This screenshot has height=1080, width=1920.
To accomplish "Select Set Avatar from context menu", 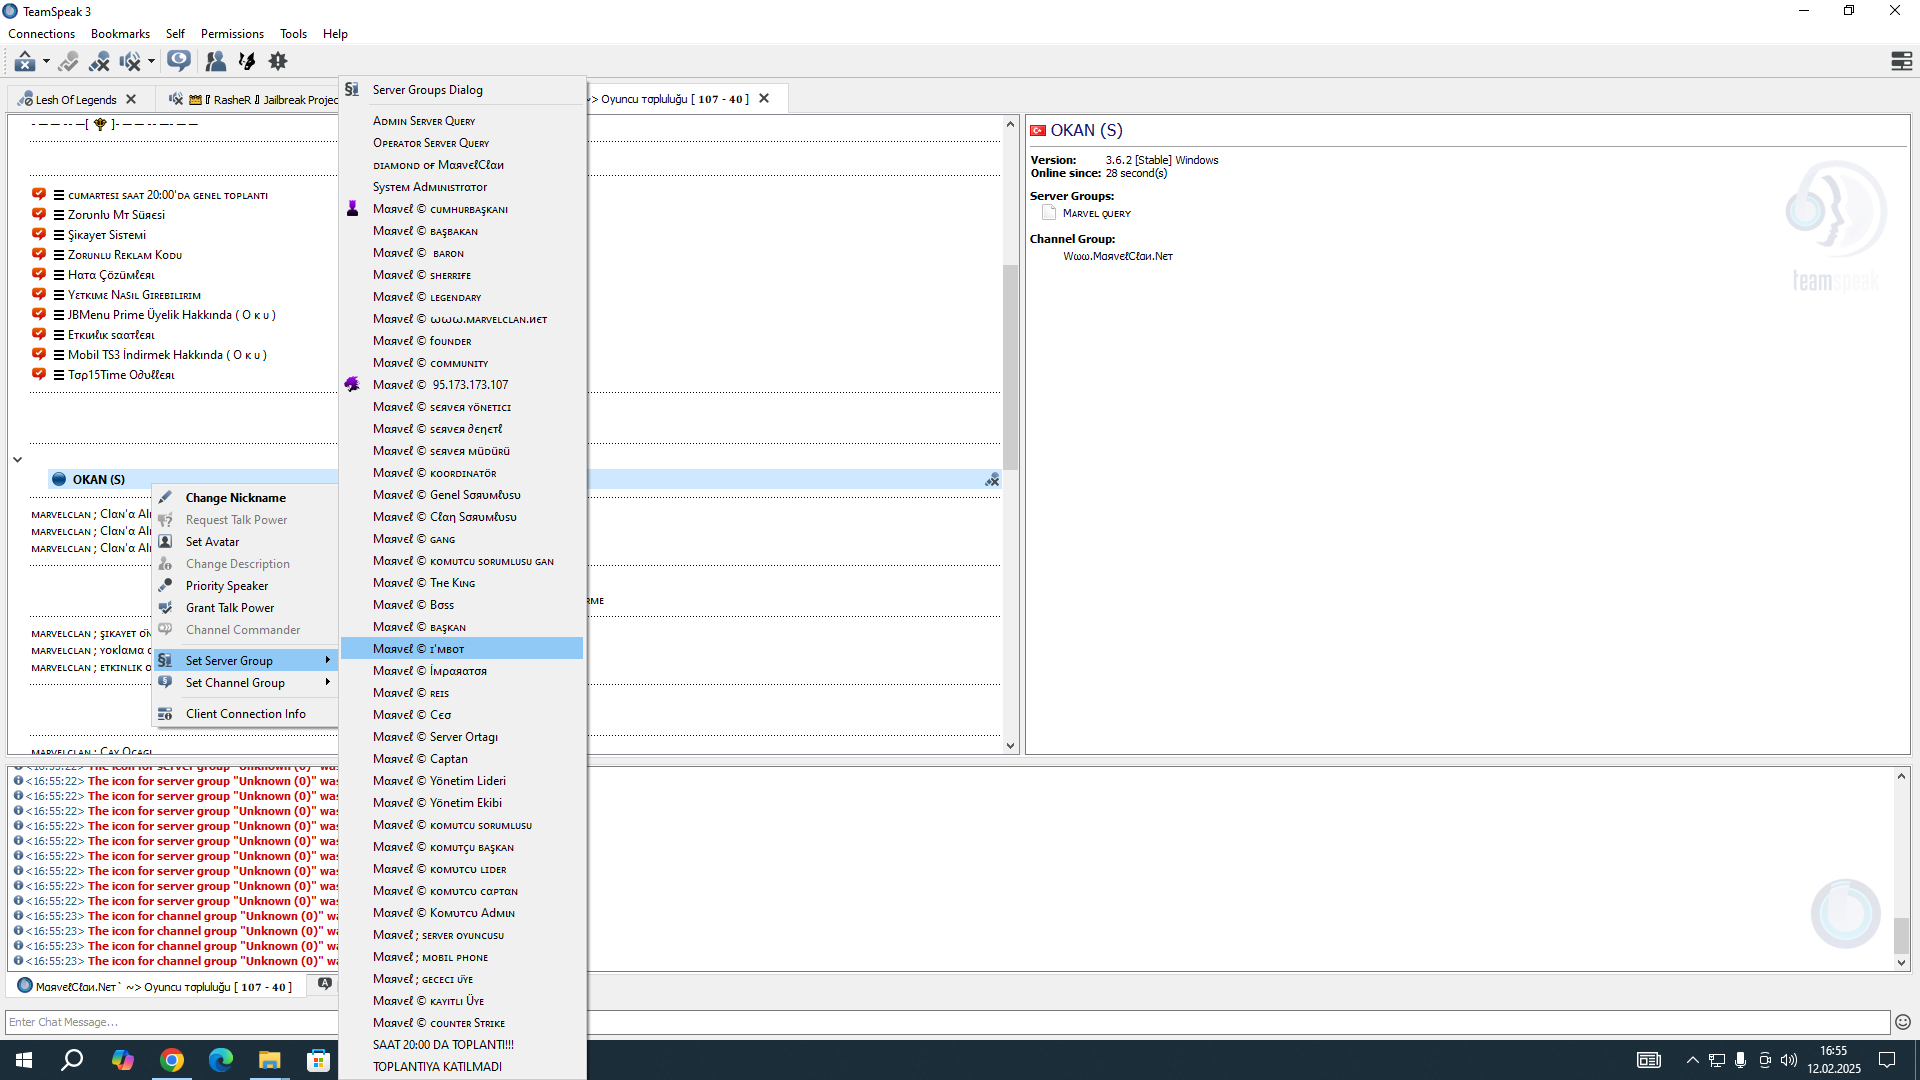I will click(245, 541).
